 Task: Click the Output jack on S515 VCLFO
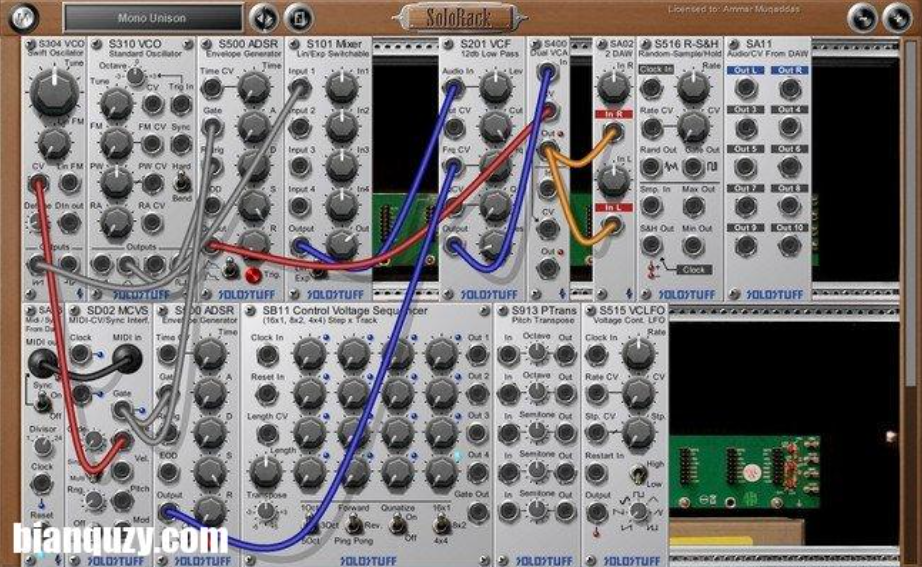click(x=596, y=512)
